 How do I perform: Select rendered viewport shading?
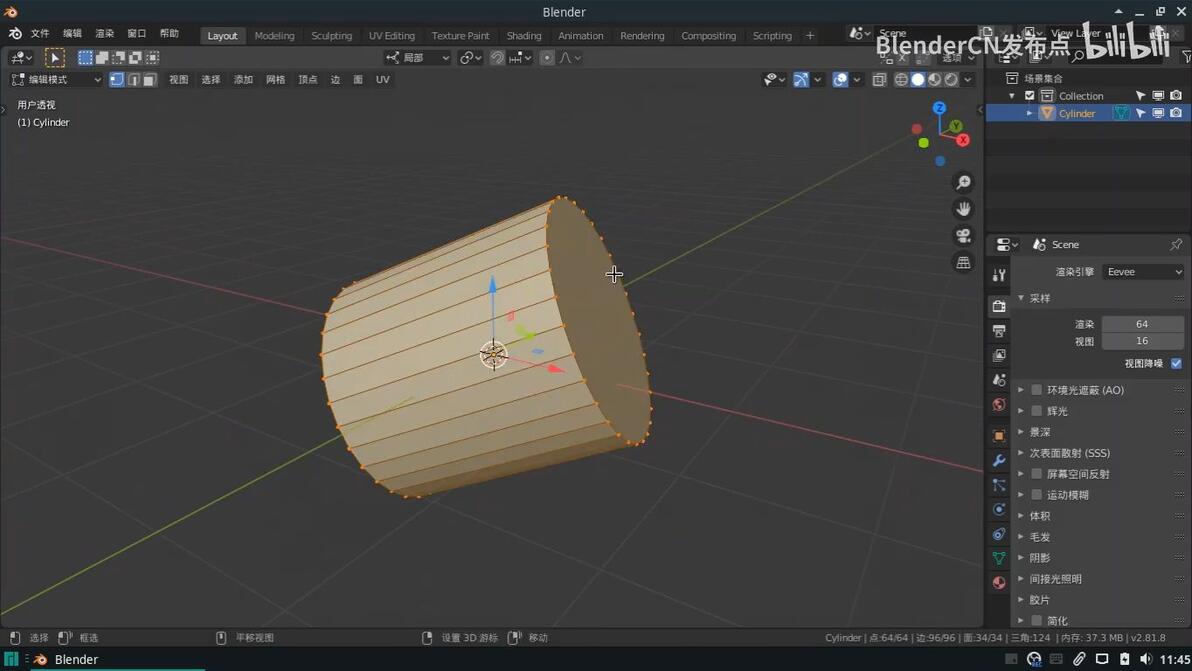click(951, 80)
